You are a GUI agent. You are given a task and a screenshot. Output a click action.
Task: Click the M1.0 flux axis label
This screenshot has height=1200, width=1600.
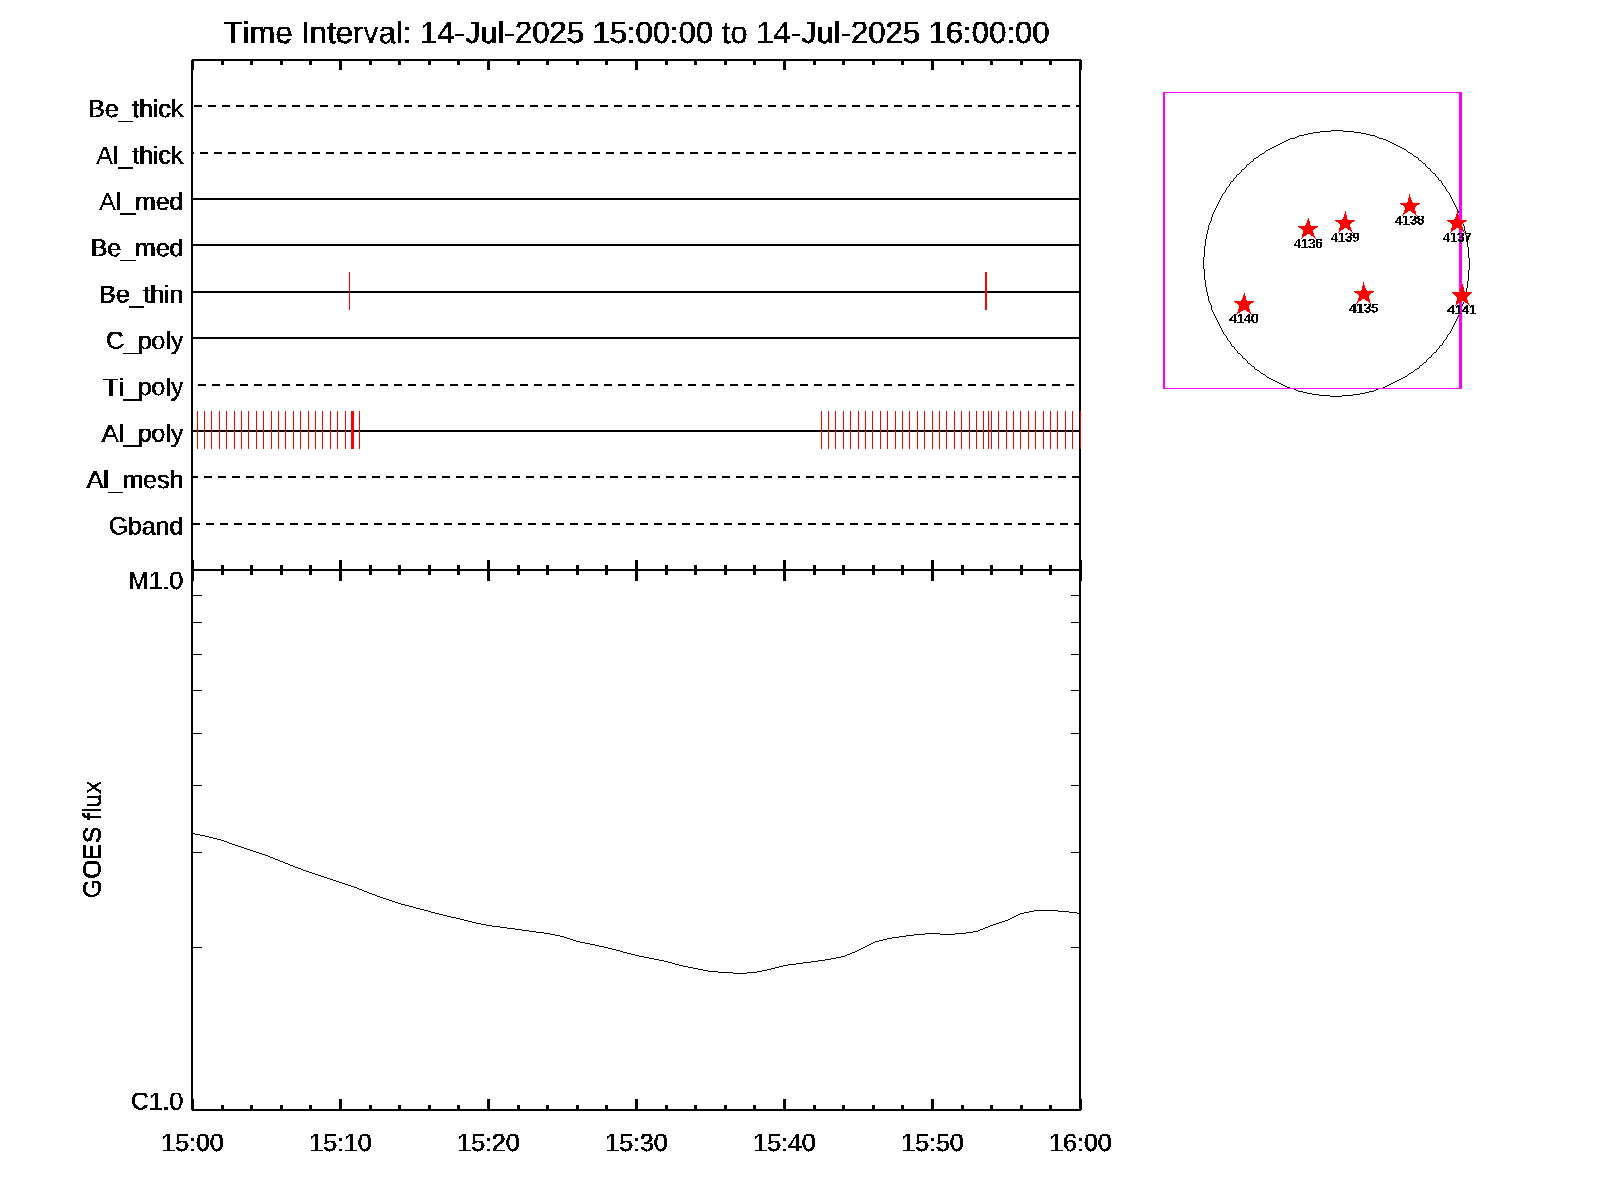[156, 581]
